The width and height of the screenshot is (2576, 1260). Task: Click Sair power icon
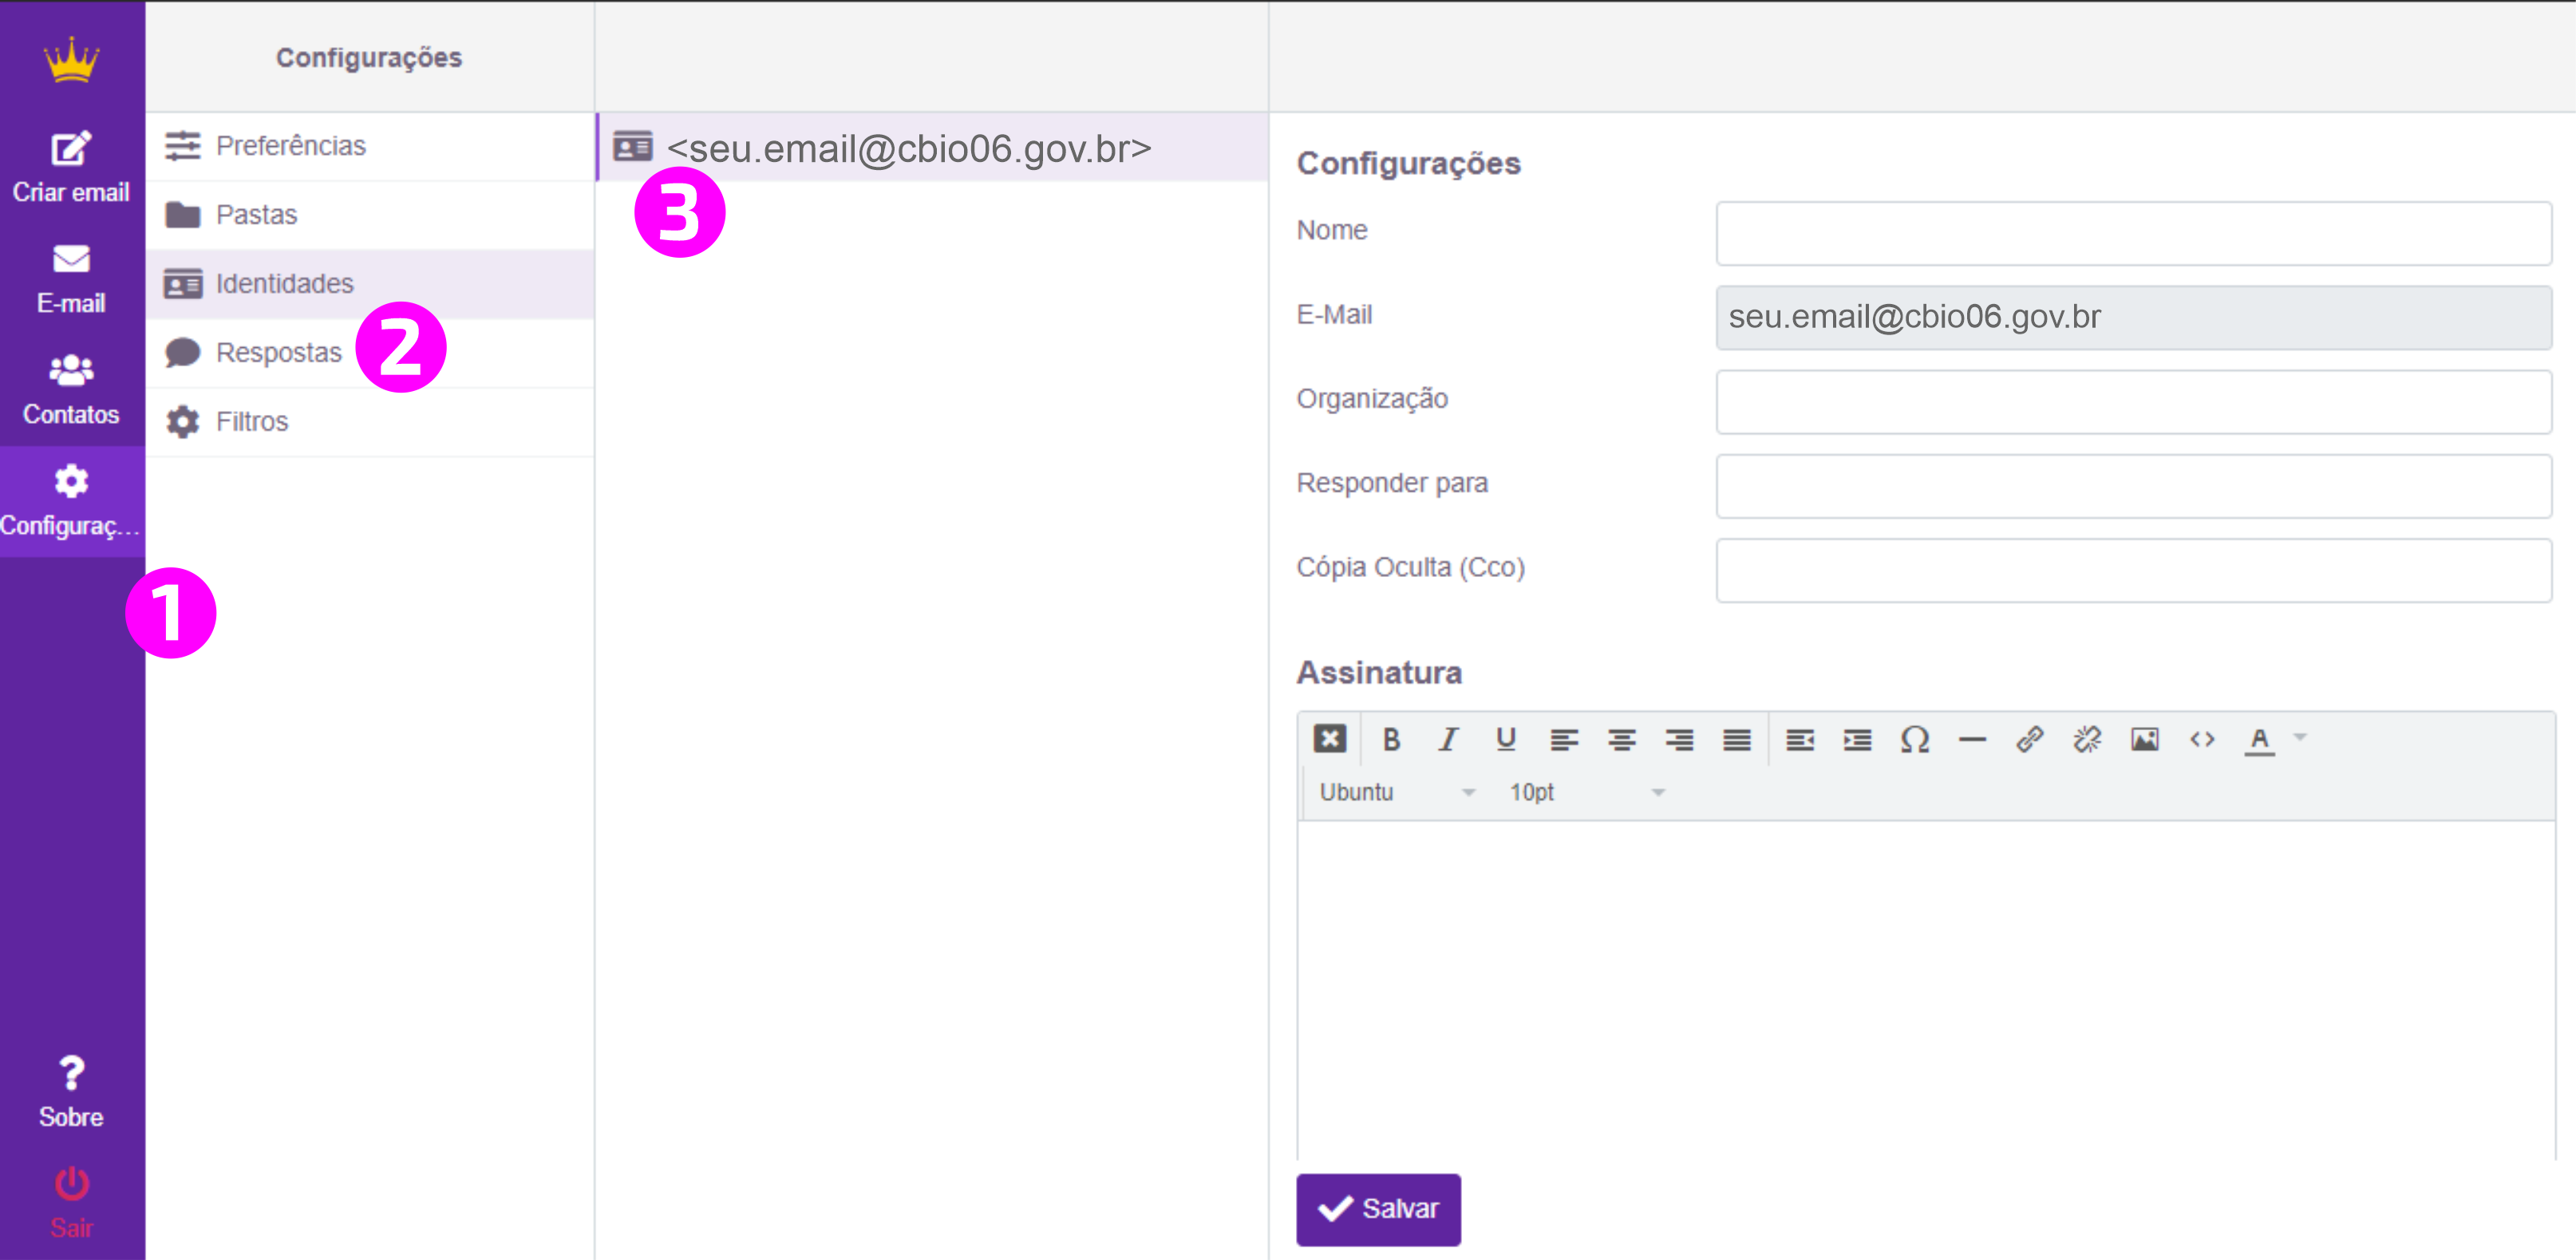click(x=71, y=1184)
